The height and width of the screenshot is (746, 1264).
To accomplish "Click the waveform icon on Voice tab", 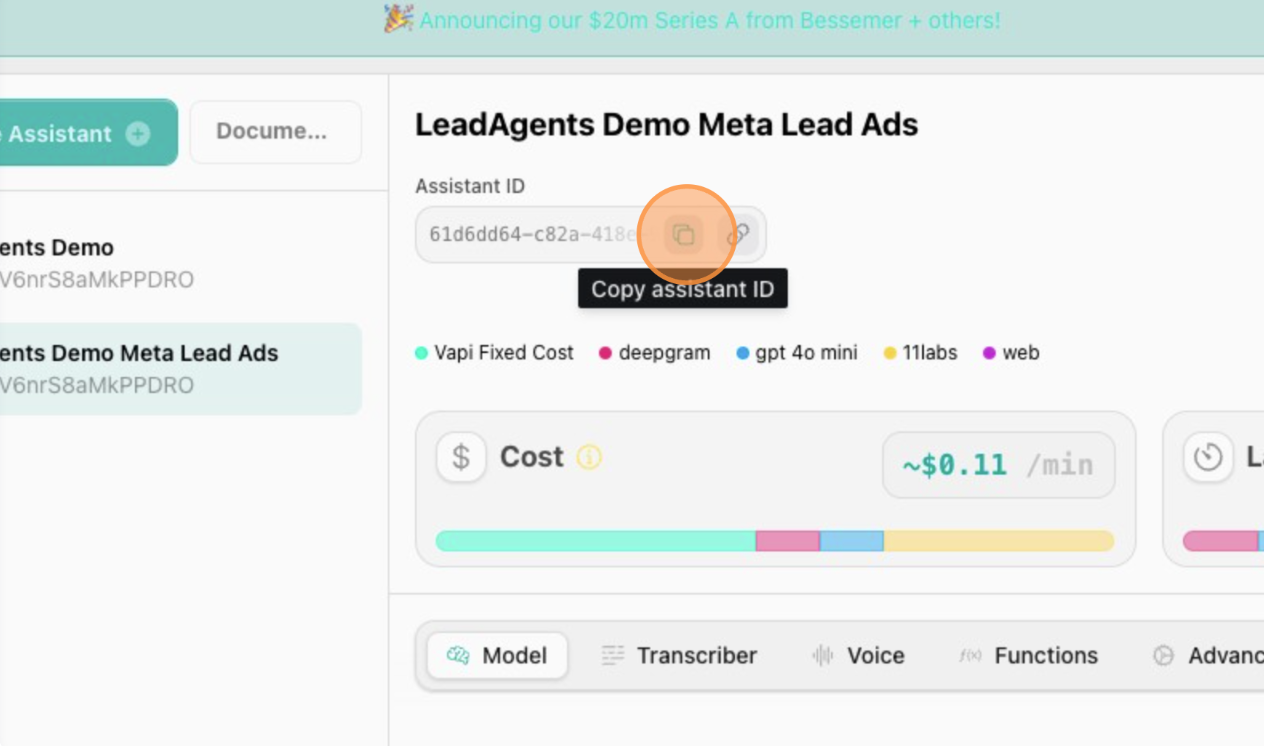I will tap(822, 656).
